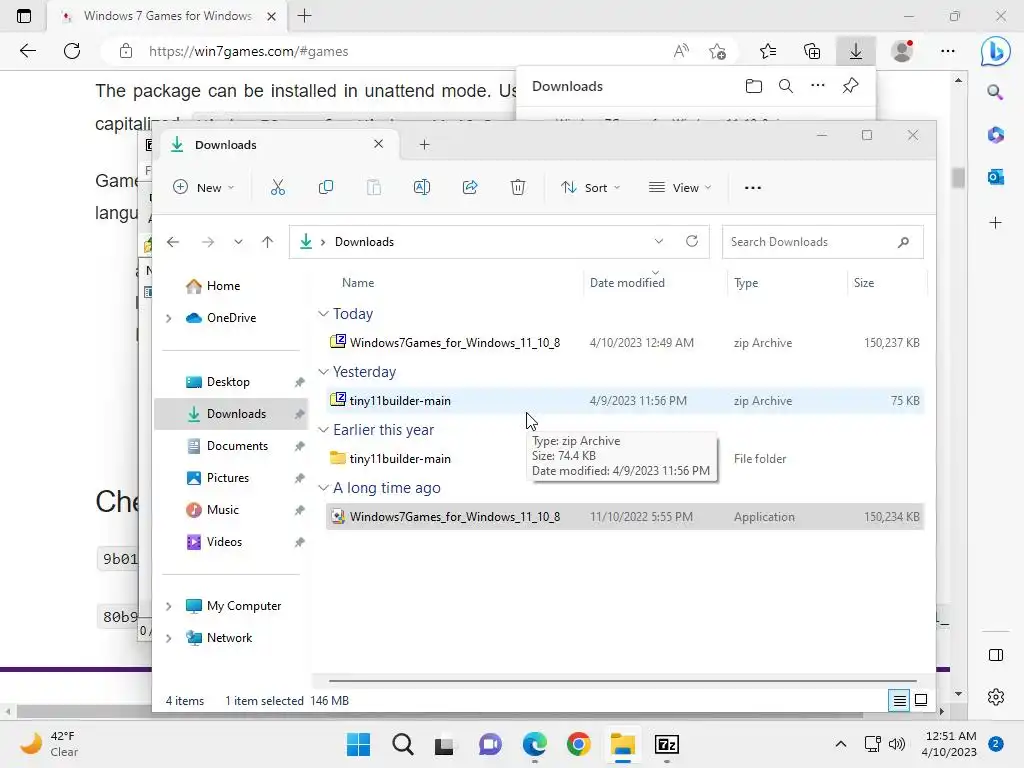Go back in File Explorer navigation
This screenshot has height=768, width=1024.
tap(173, 242)
